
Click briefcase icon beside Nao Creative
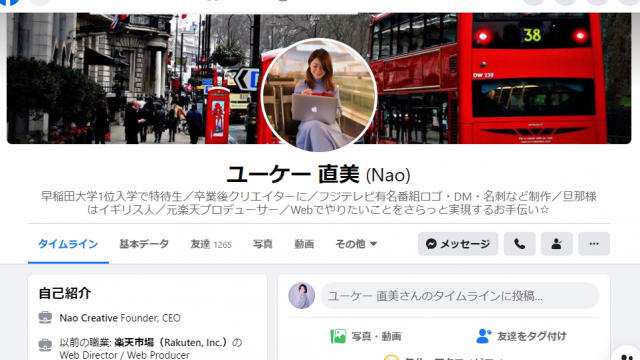click(x=45, y=317)
